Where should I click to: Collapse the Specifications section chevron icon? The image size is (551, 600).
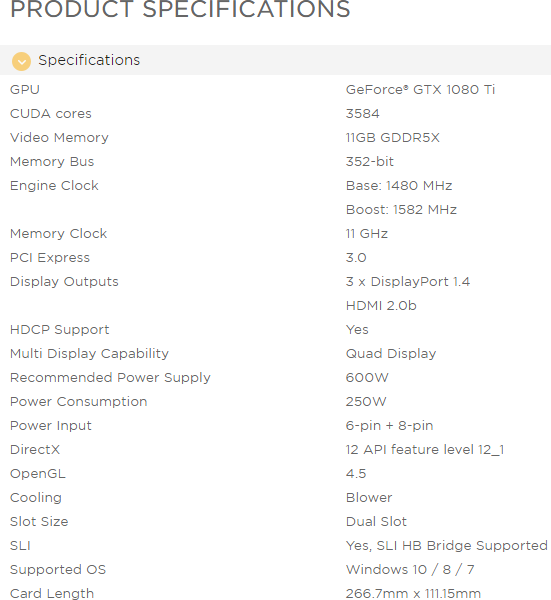[21, 61]
